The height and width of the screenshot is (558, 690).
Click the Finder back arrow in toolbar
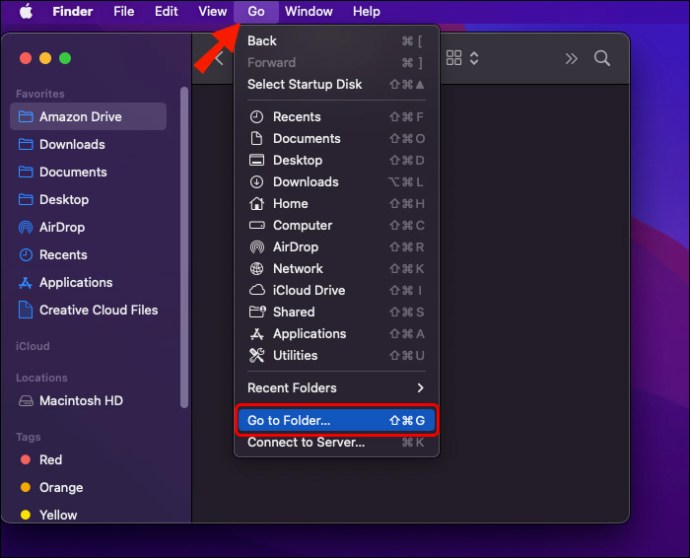(x=219, y=58)
